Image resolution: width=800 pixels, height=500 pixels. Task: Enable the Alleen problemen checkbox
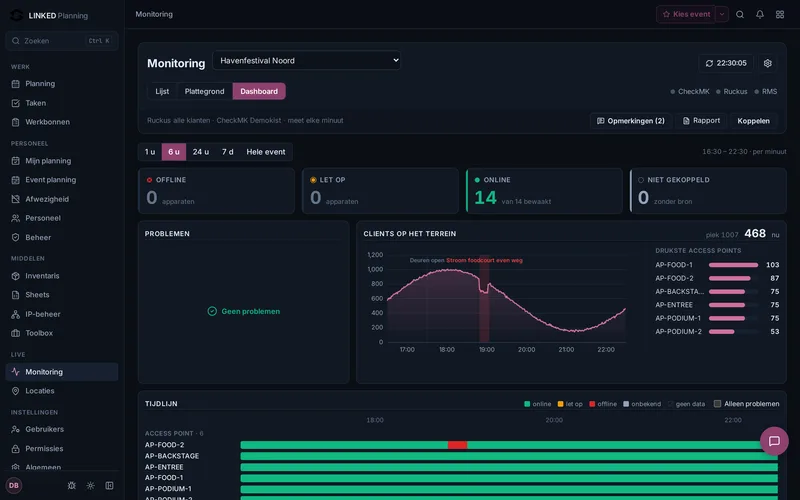(x=717, y=404)
